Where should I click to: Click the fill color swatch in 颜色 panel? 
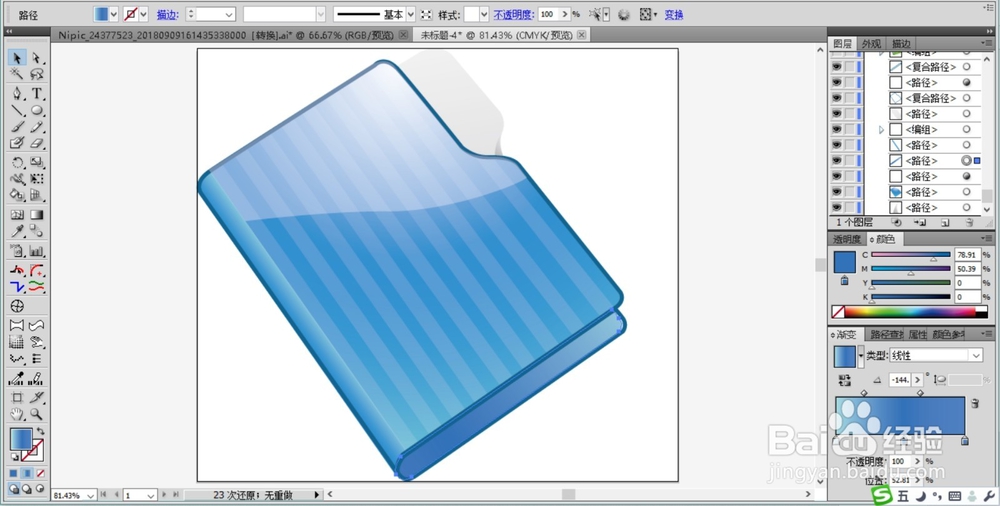point(844,262)
